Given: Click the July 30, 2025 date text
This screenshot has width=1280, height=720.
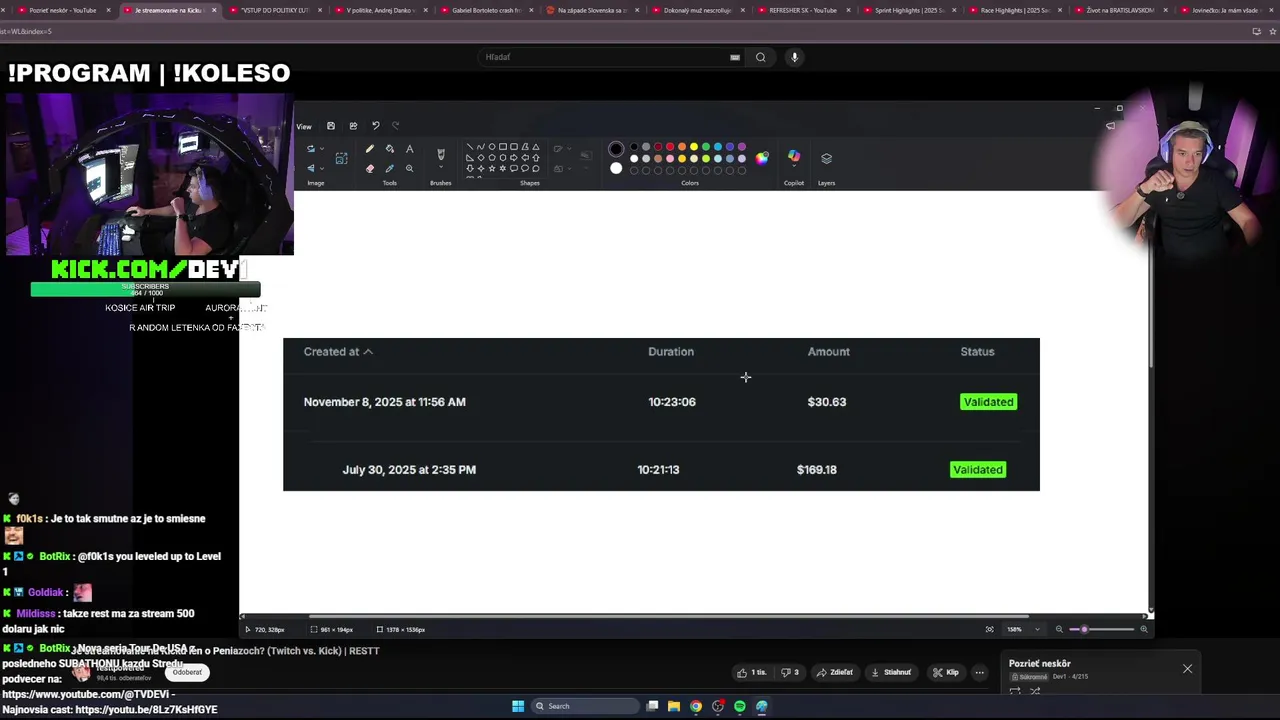Looking at the screenshot, I should [409, 470].
